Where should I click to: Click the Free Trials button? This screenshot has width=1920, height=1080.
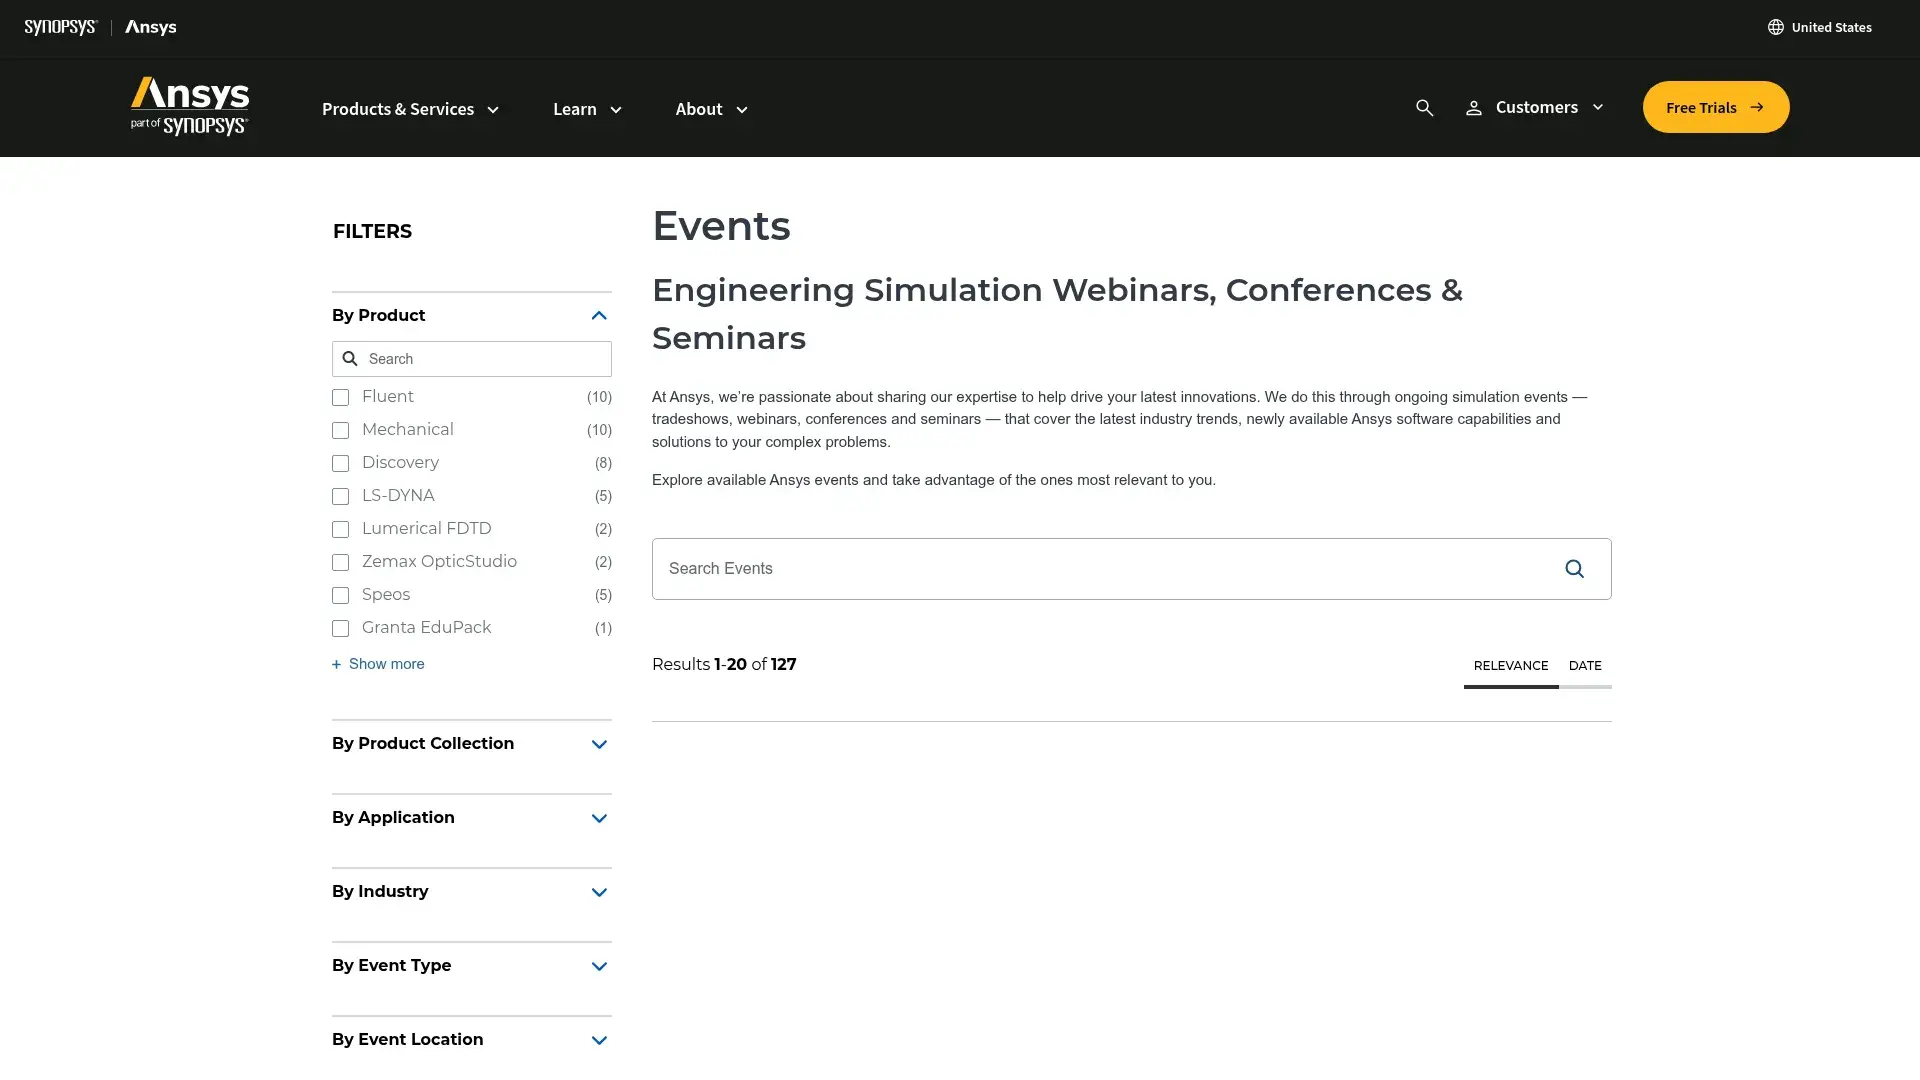(x=1715, y=107)
